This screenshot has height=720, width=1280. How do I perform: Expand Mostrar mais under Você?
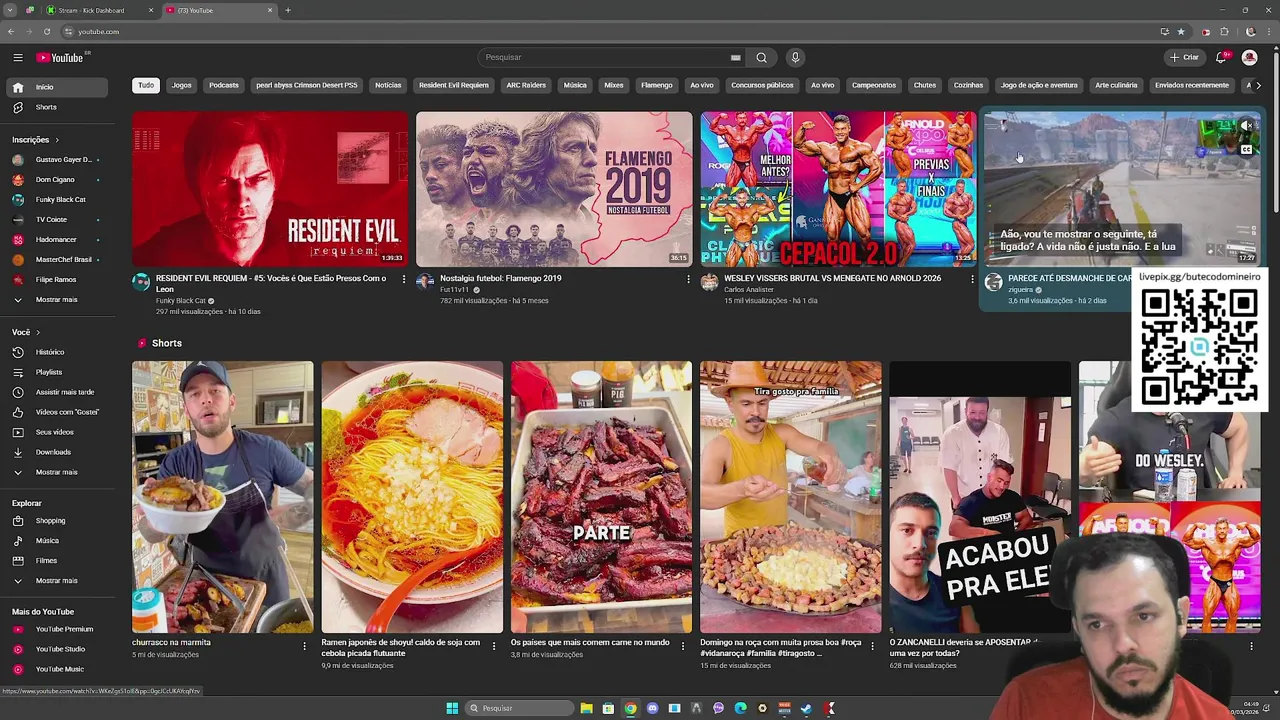point(56,472)
